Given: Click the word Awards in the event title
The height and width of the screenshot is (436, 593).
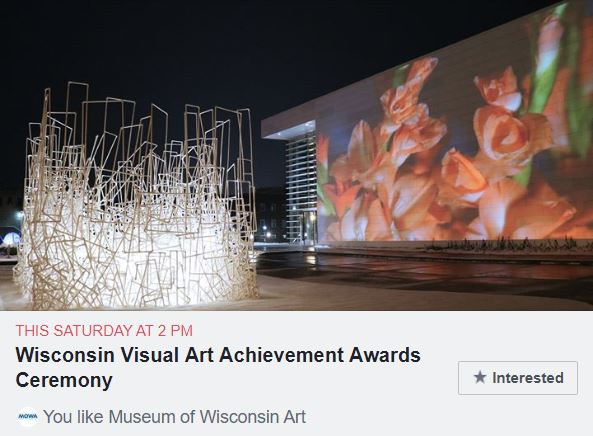Looking at the screenshot, I should pos(385,355).
